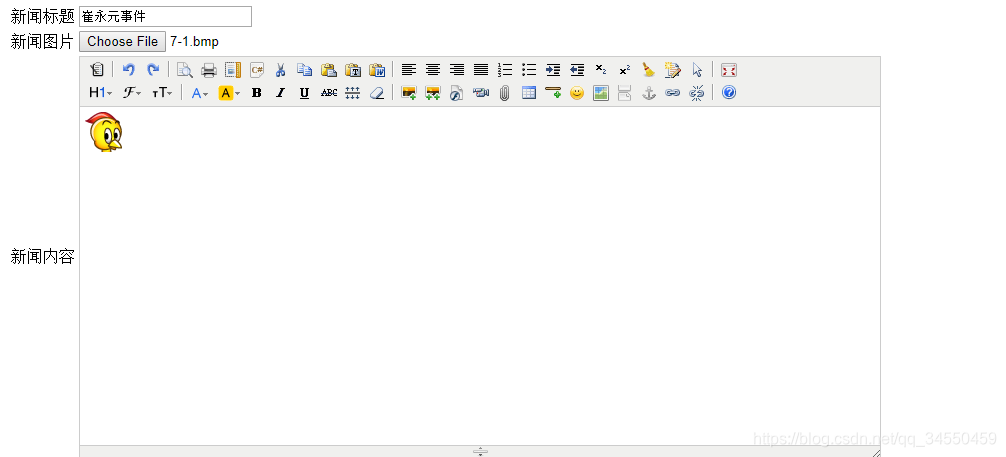Insert a hyperlink

(672, 93)
